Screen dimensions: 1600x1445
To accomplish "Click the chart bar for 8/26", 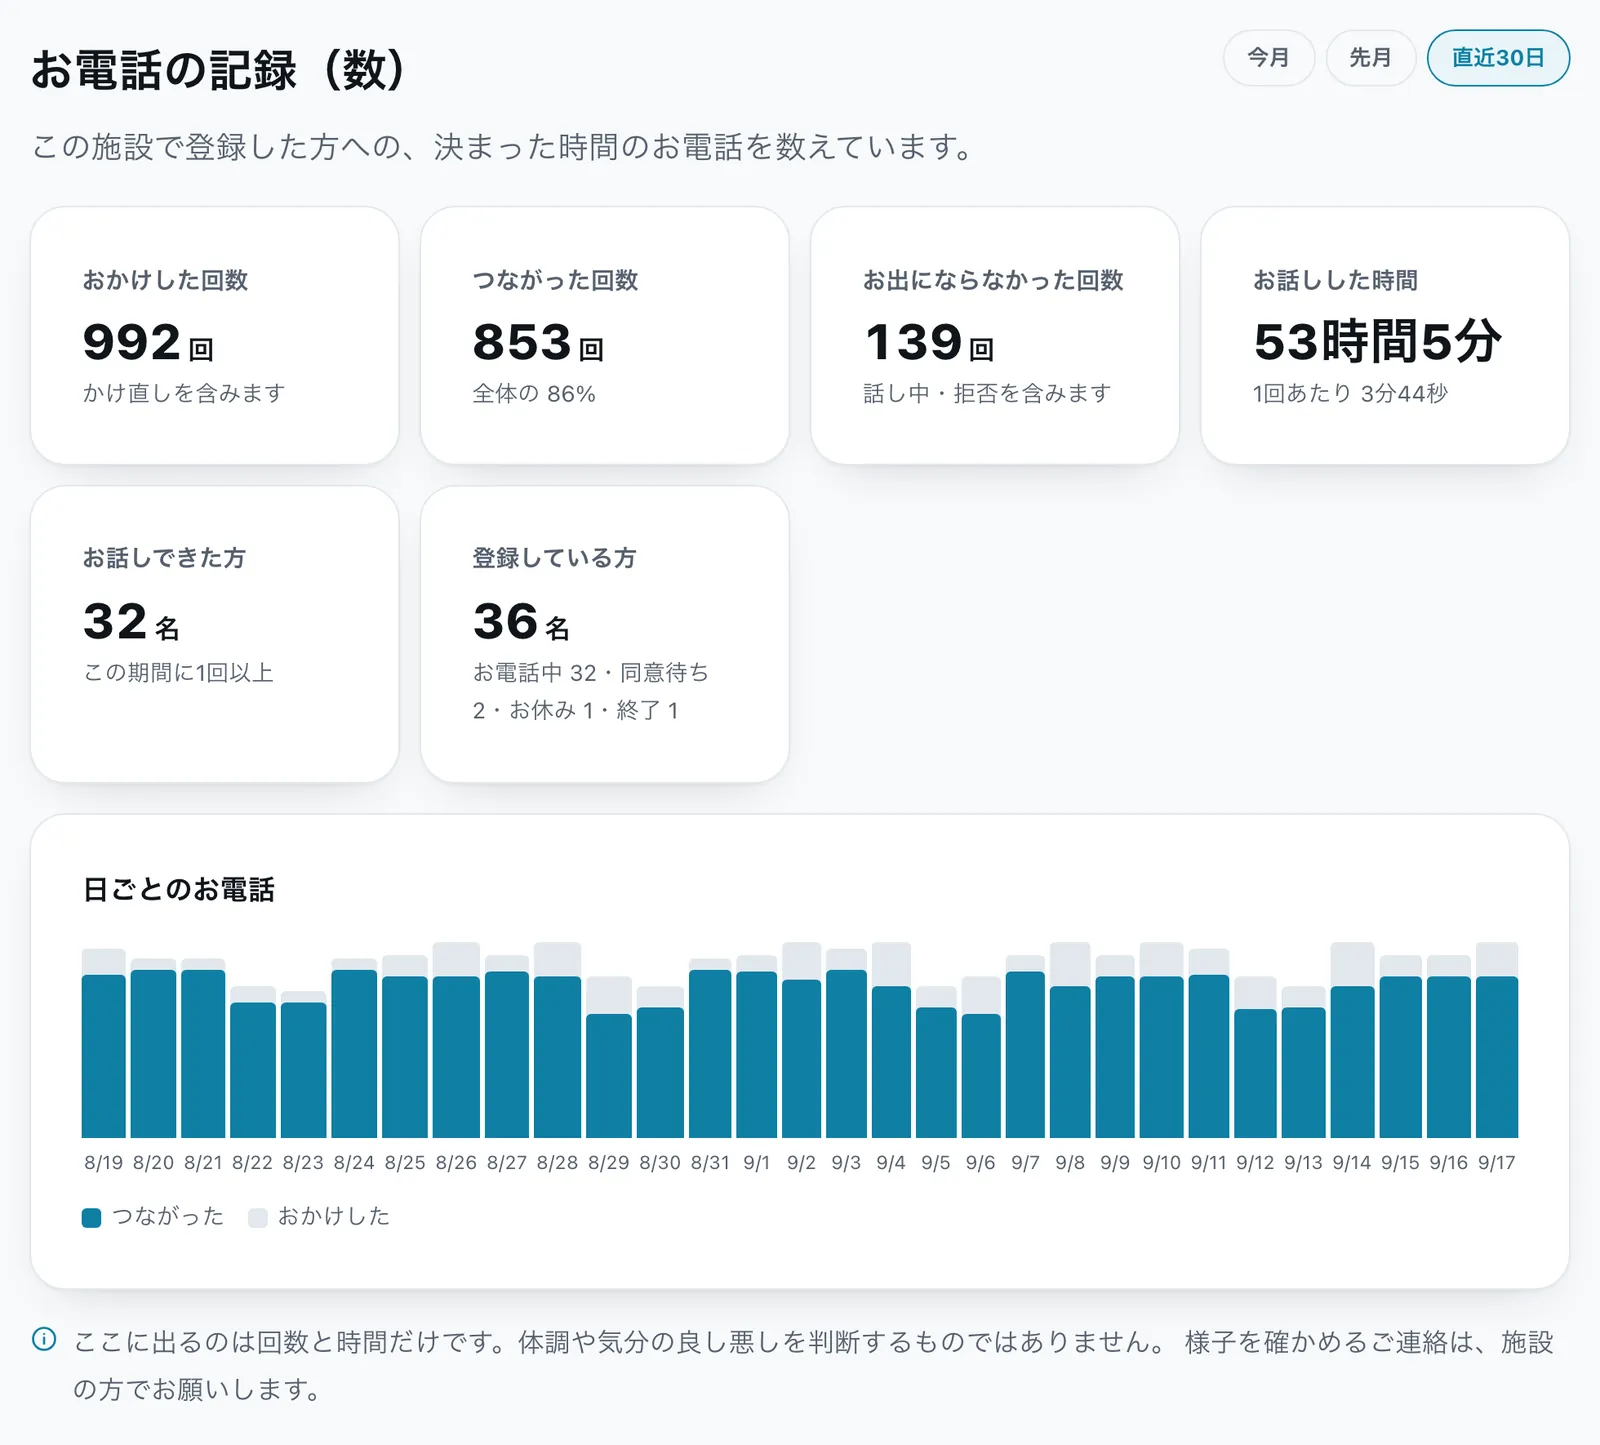I will pos(456,1040).
